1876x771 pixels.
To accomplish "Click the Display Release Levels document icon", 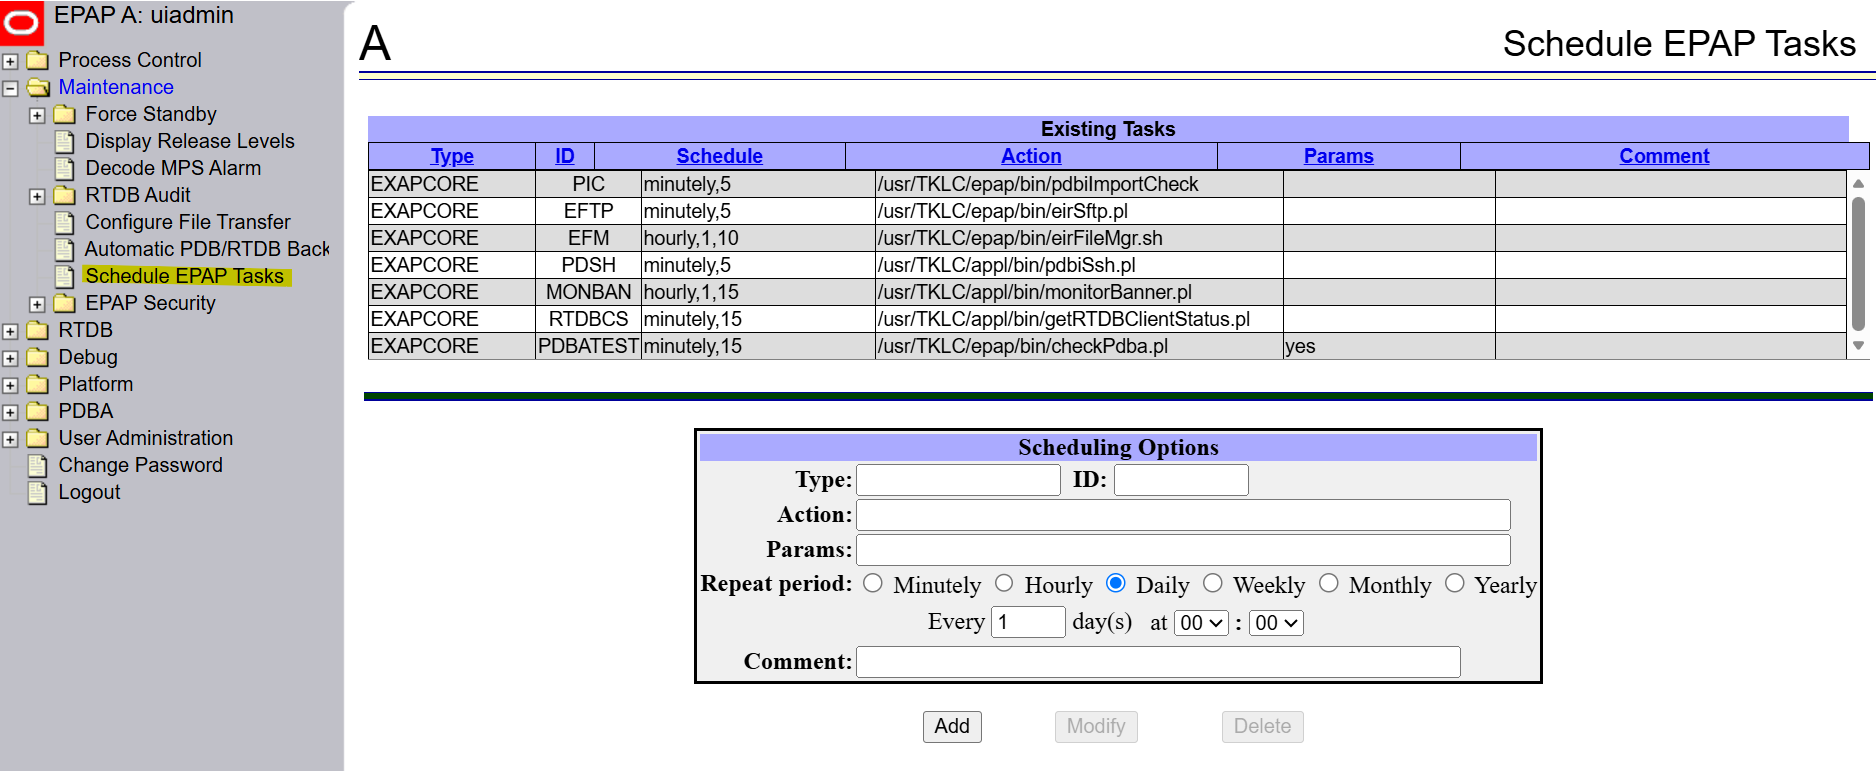I will pyautogui.click(x=65, y=141).
